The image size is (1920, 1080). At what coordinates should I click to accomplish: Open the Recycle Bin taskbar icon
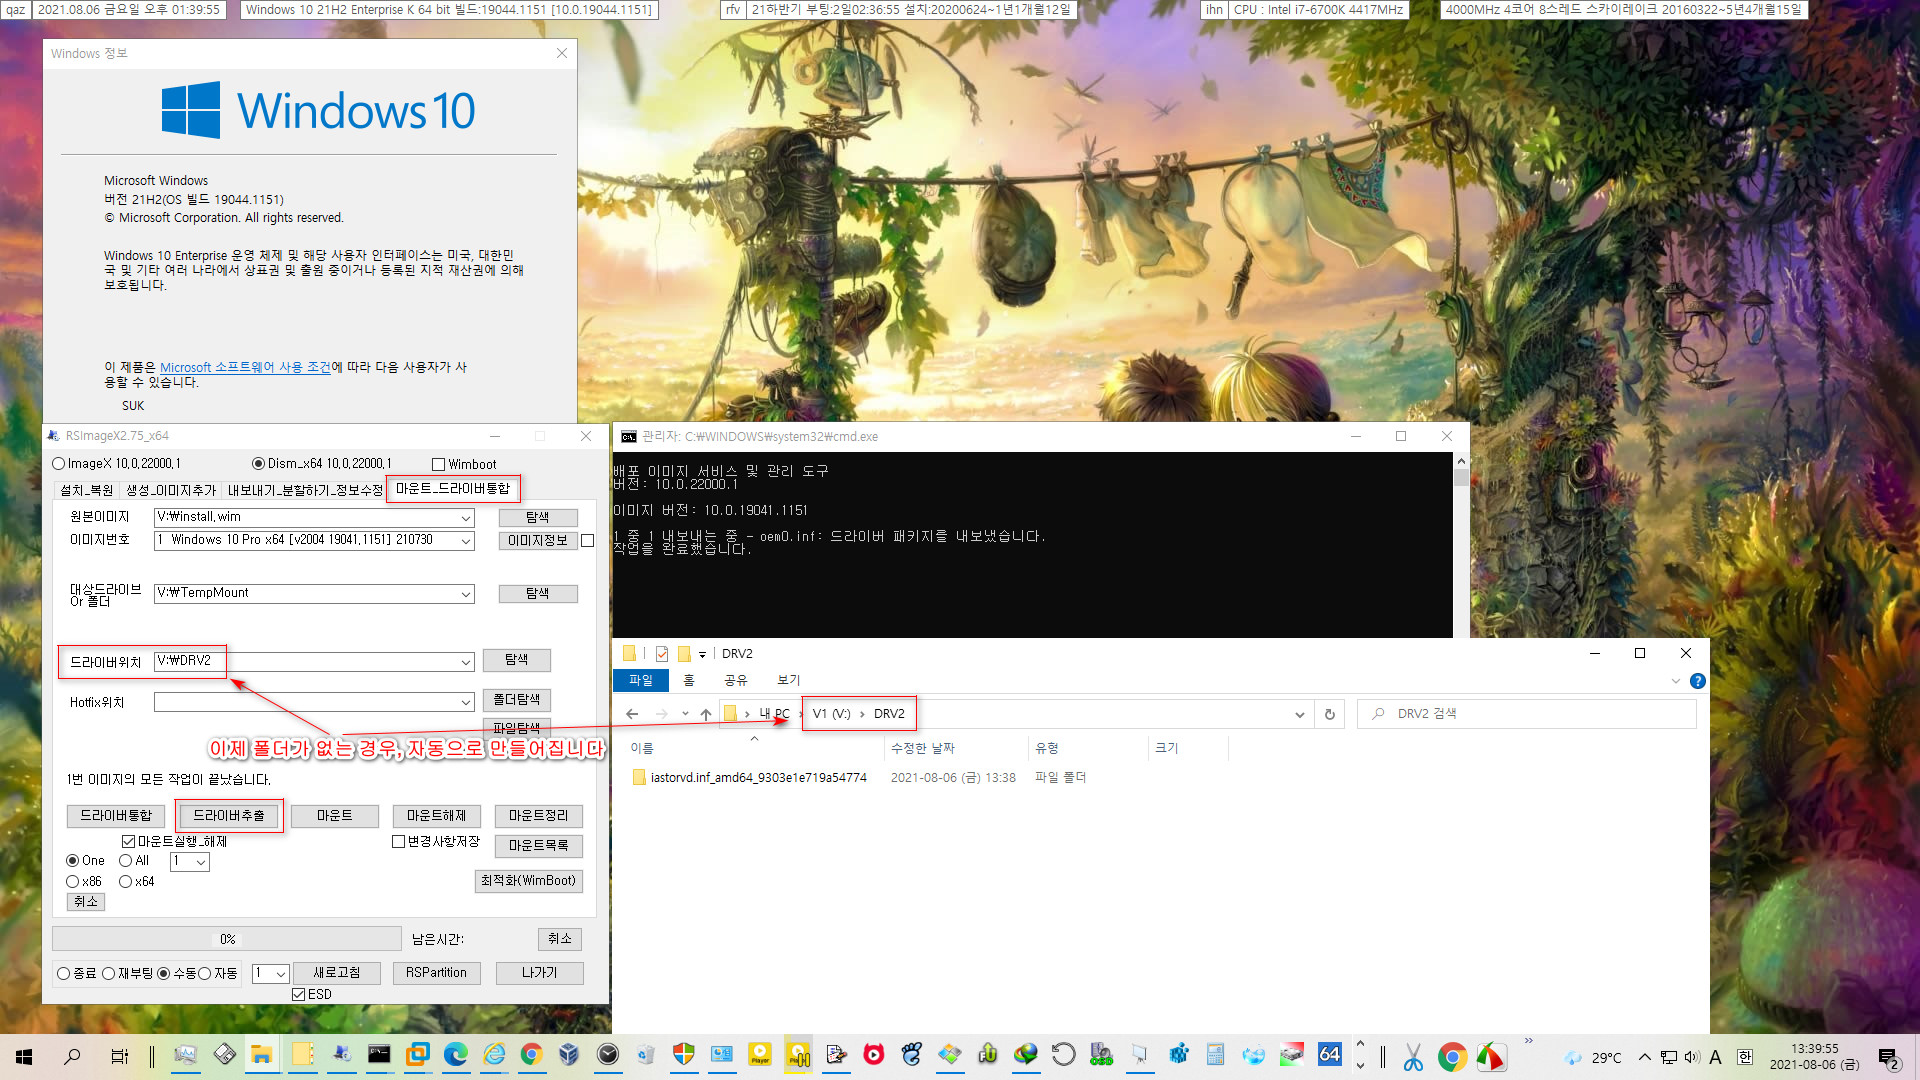(646, 1055)
